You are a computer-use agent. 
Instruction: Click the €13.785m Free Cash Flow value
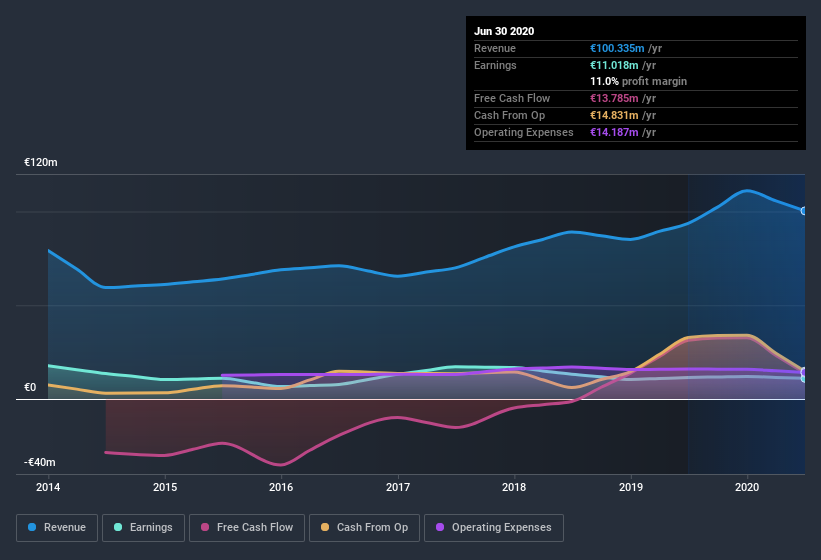pos(615,98)
